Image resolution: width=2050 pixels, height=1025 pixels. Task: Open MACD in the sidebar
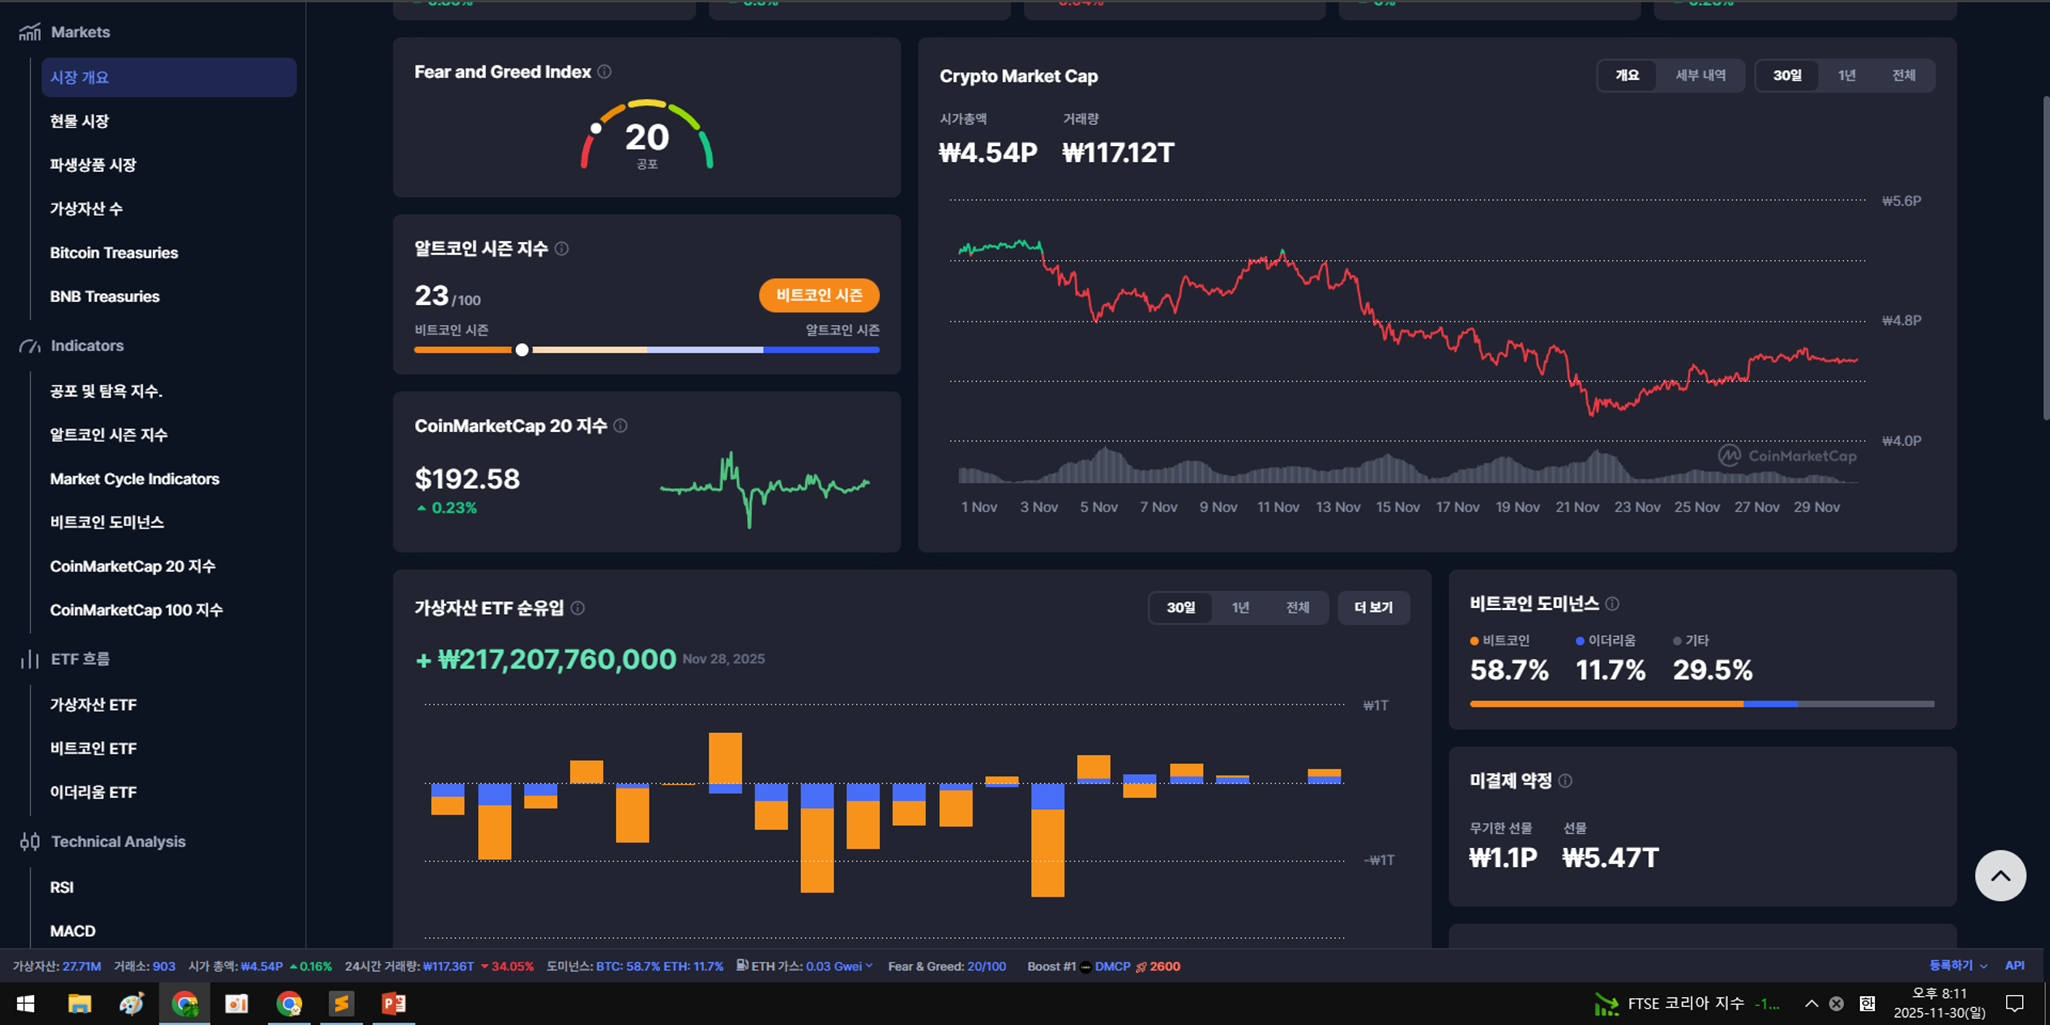[x=73, y=931]
